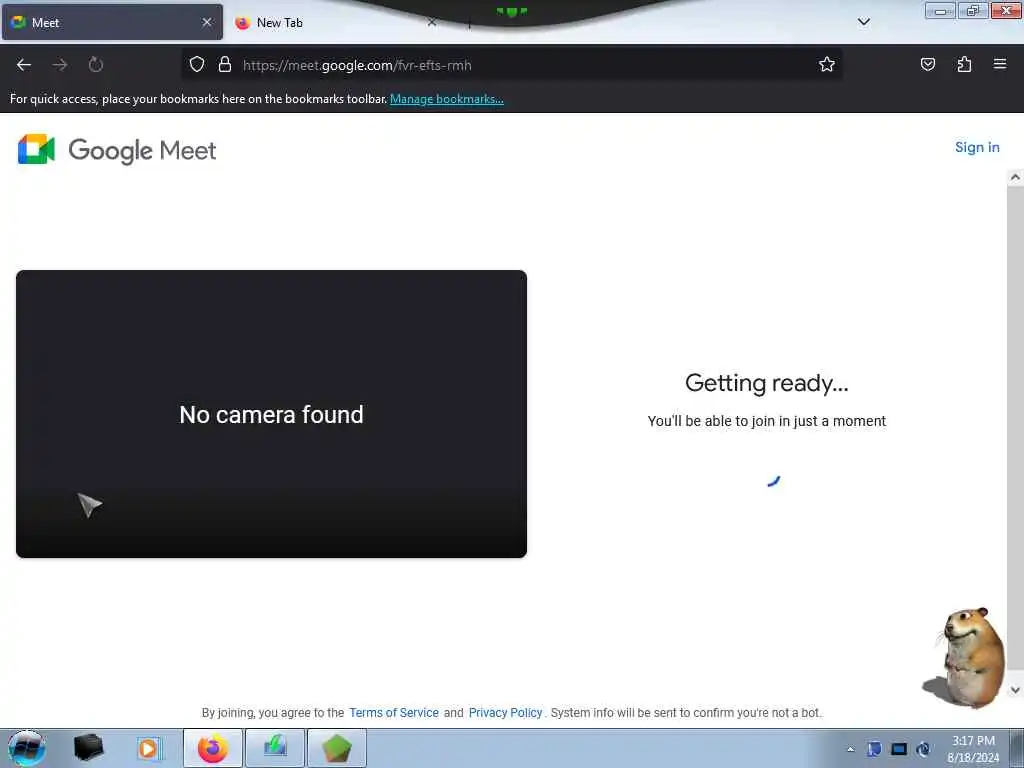The height and width of the screenshot is (768, 1024).
Task: Click the Getting ready... heading
Action: [767, 383]
